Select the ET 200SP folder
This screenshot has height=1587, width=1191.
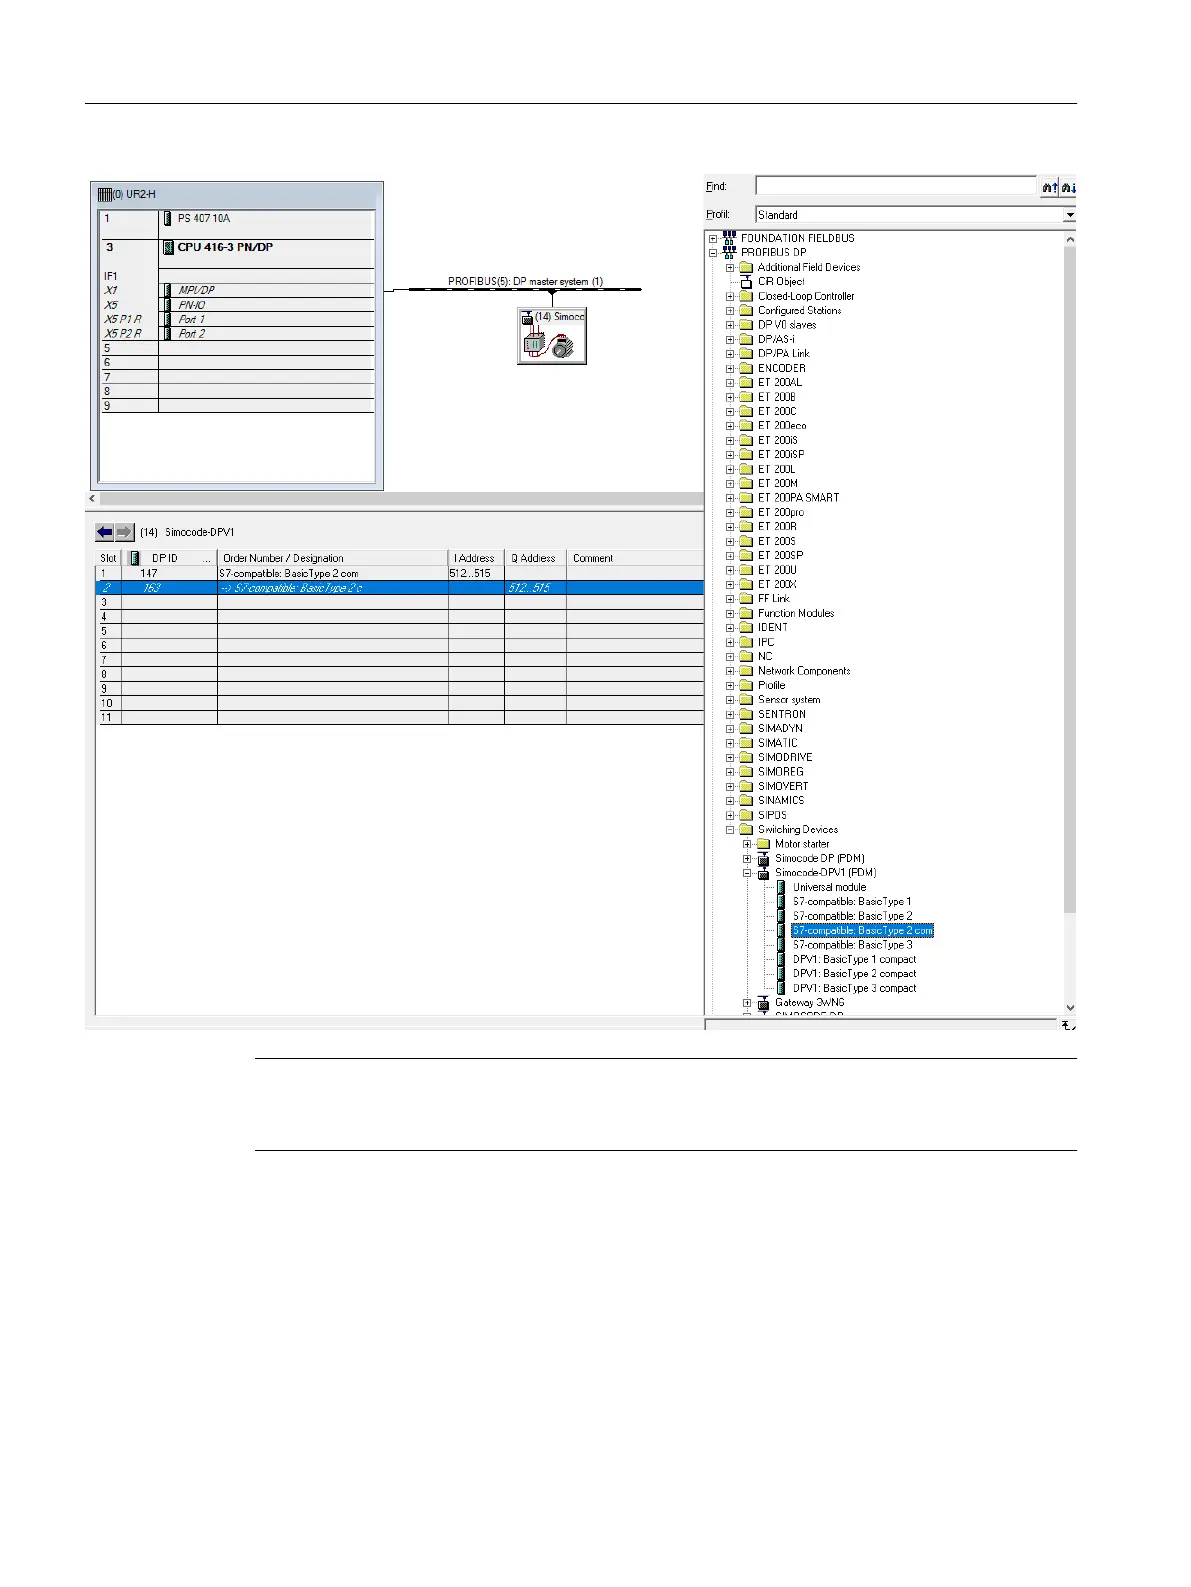click(x=780, y=555)
